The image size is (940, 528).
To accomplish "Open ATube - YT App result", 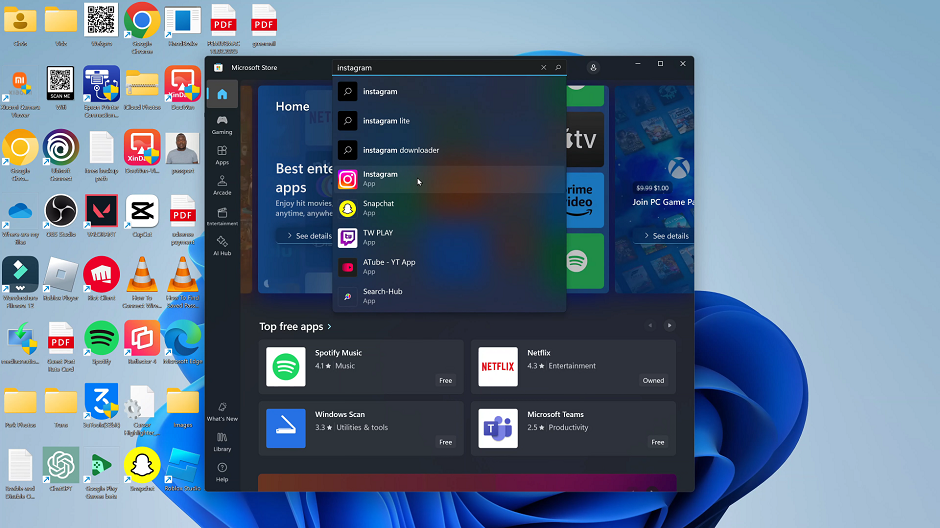I will (449, 267).
